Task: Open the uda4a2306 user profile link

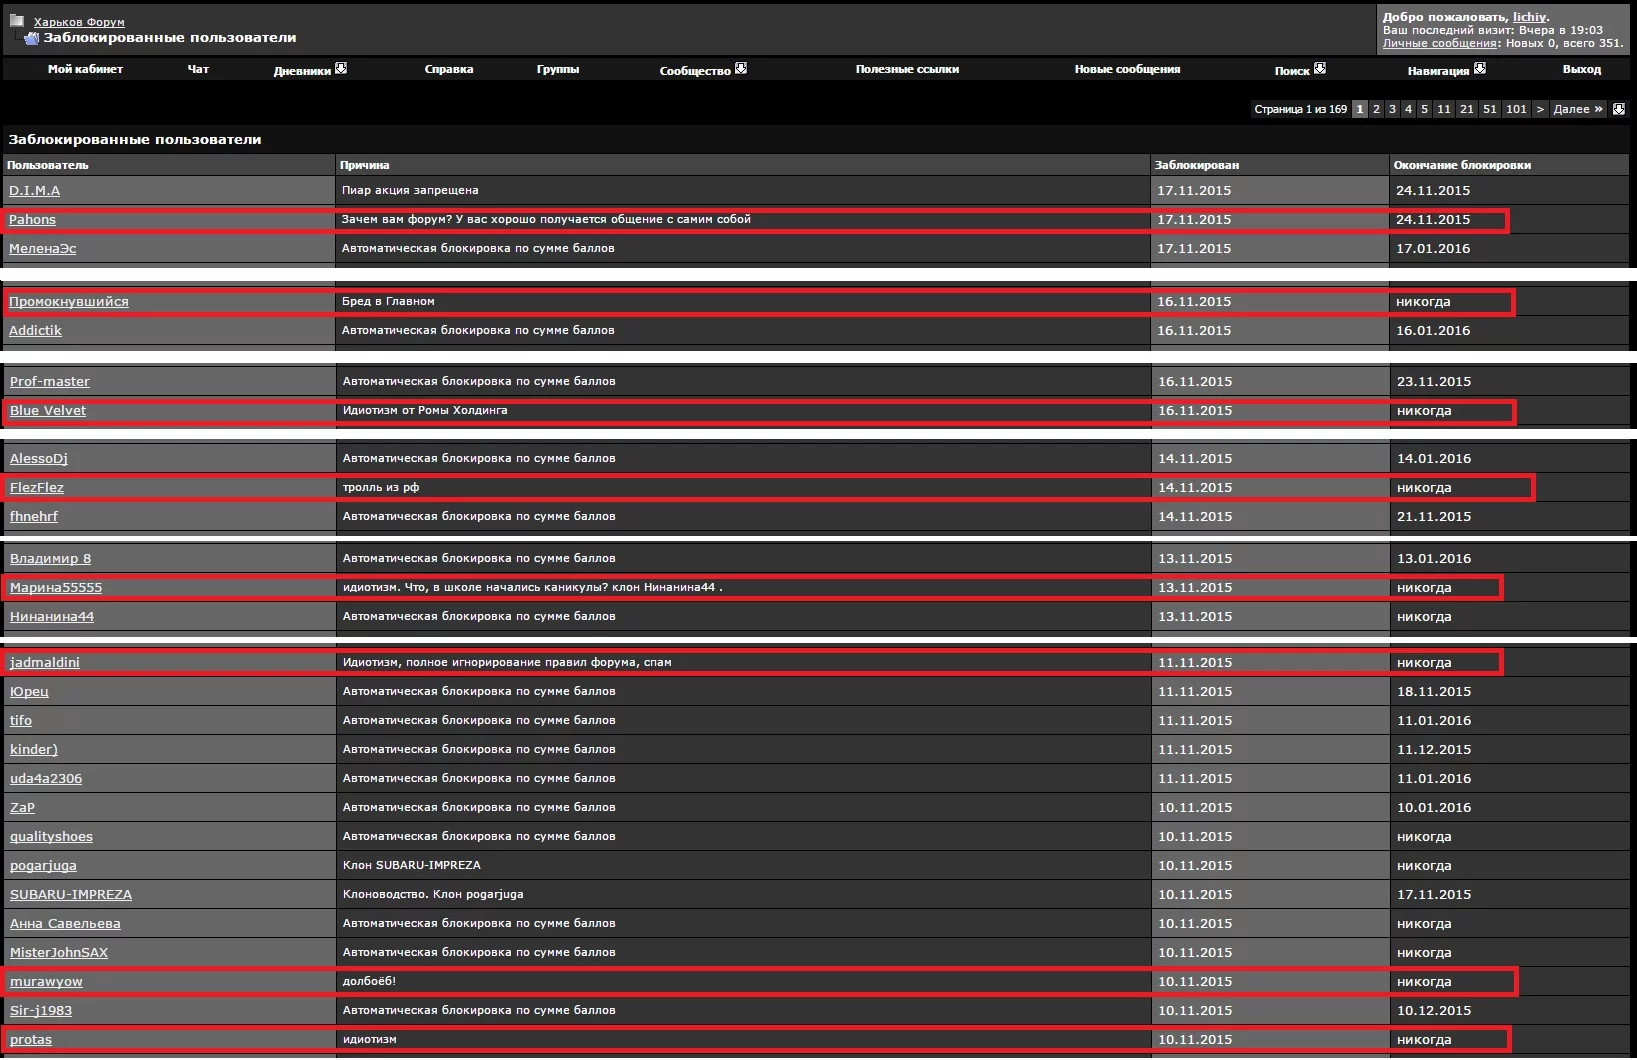Action: pos(46,778)
